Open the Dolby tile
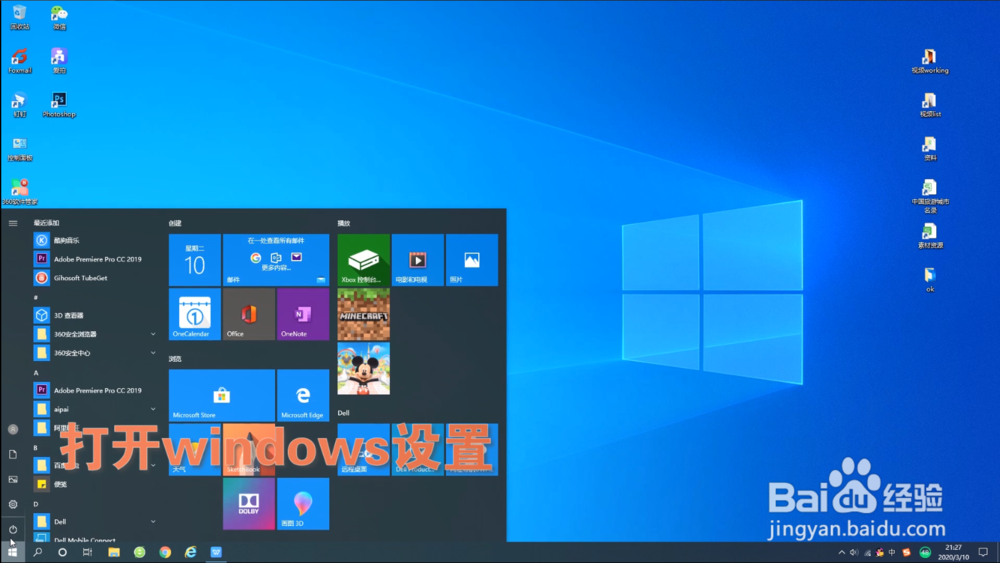 coord(249,504)
